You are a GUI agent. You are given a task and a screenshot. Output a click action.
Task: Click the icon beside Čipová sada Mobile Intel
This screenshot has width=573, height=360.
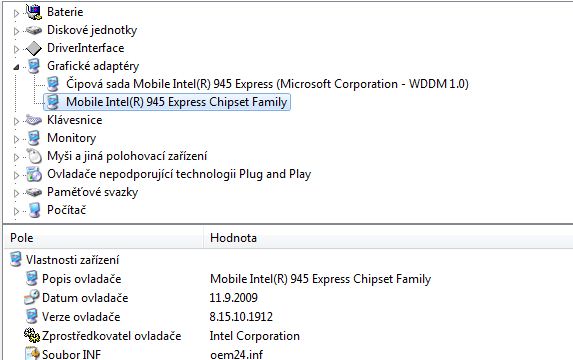(53, 84)
